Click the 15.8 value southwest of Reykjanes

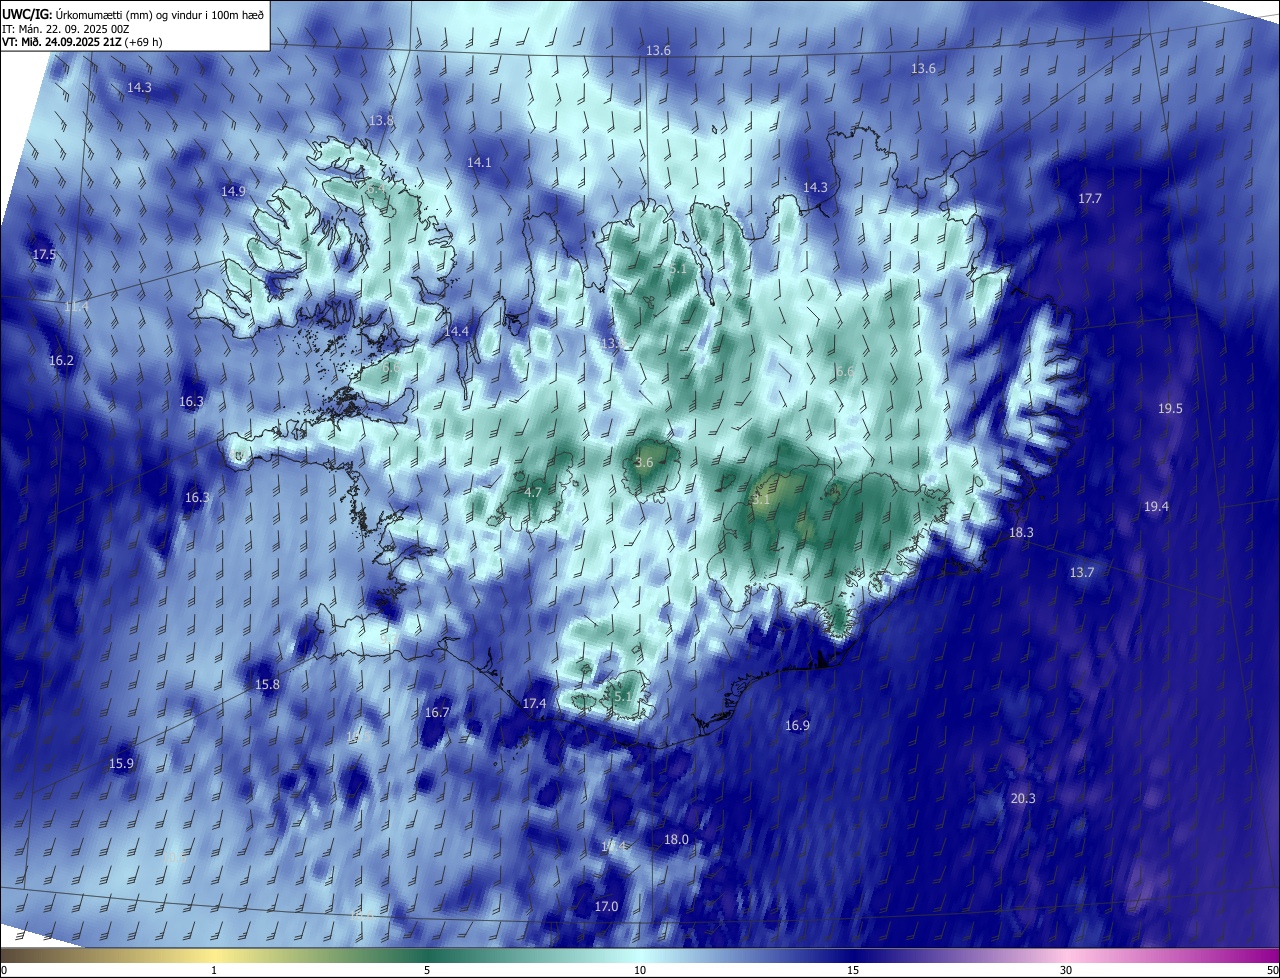click(x=267, y=685)
